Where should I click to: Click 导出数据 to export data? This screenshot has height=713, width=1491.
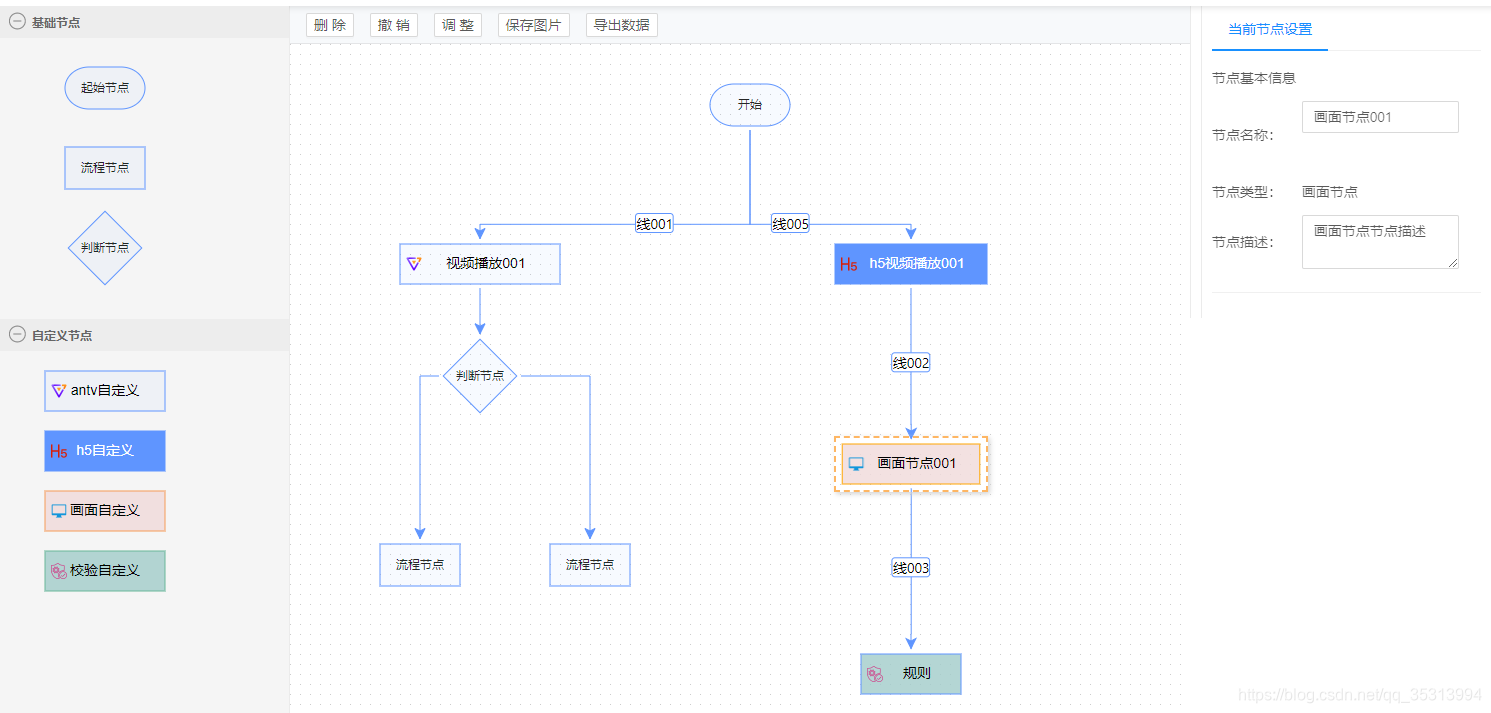(621, 24)
